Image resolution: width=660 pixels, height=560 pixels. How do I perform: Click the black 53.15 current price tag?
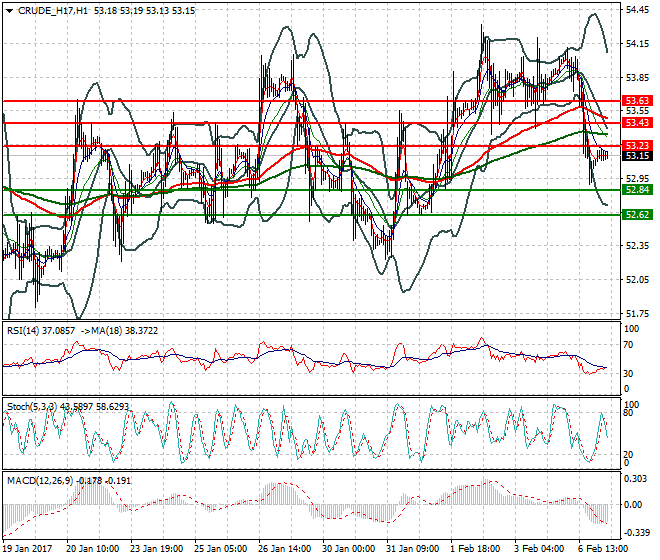click(x=637, y=156)
